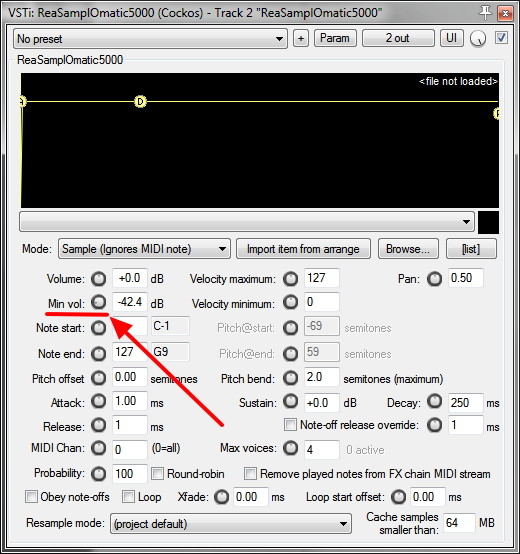
Task: Click the Probability value field
Action: pos(130,473)
